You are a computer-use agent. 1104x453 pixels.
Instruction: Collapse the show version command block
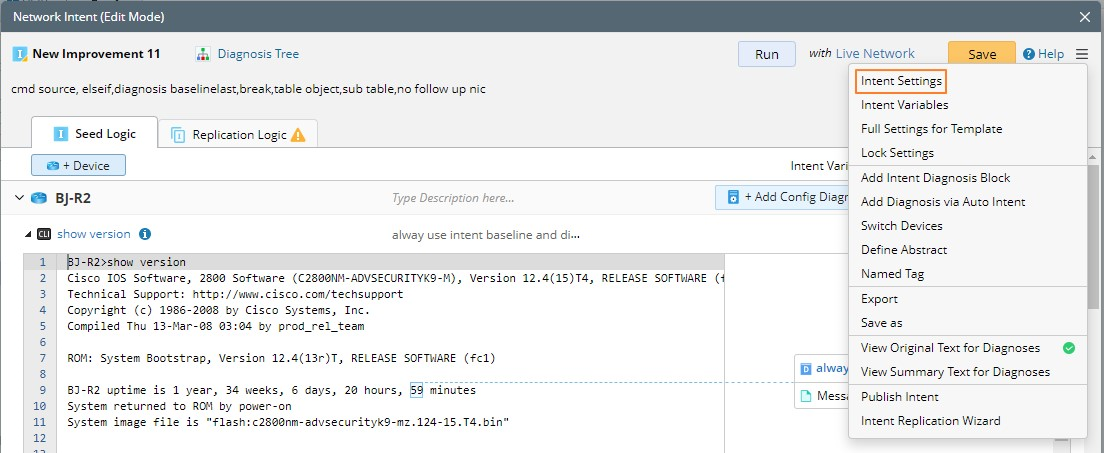(28, 234)
